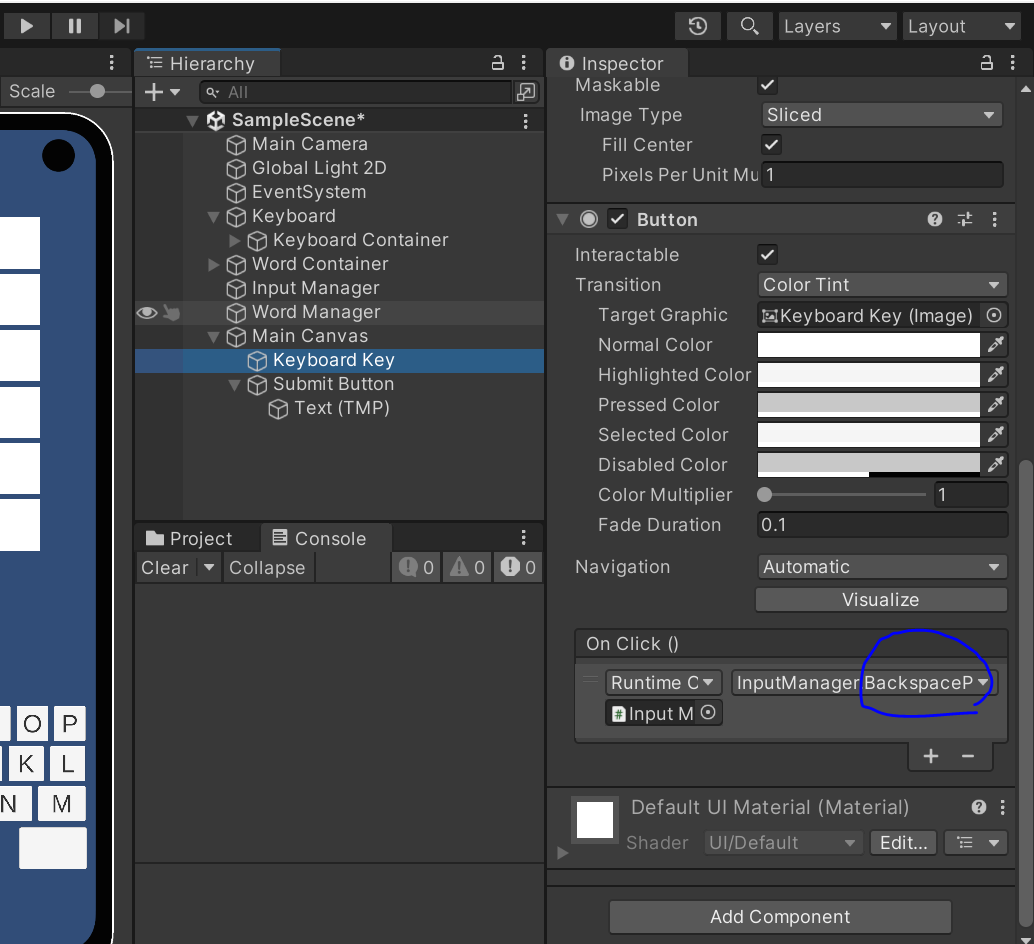This screenshot has width=1034, height=944.
Task: Pick Highlighted Color with the eyedropper
Action: point(995,375)
